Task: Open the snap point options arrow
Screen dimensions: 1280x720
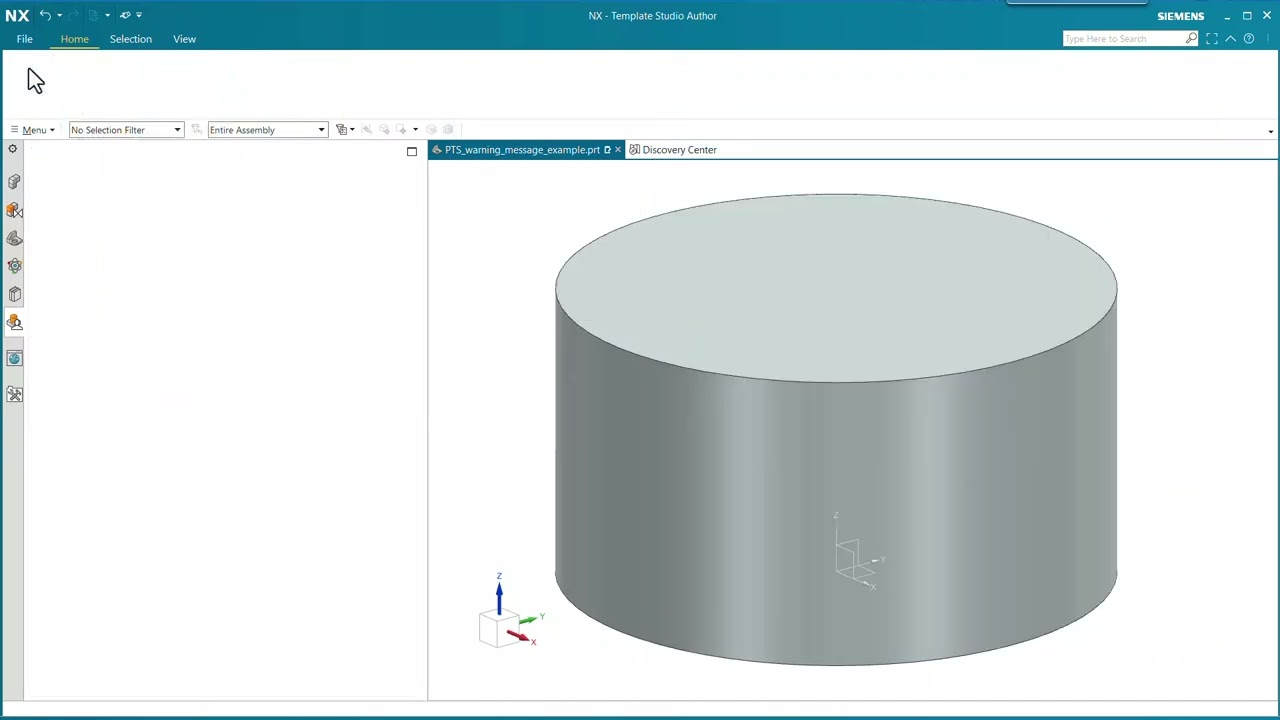Action: click(415, 130)
